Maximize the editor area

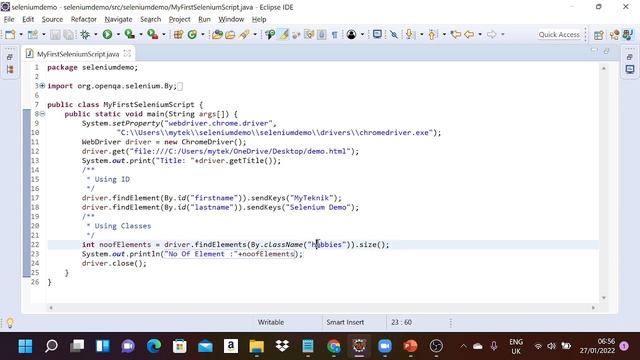tap(607, 51)
